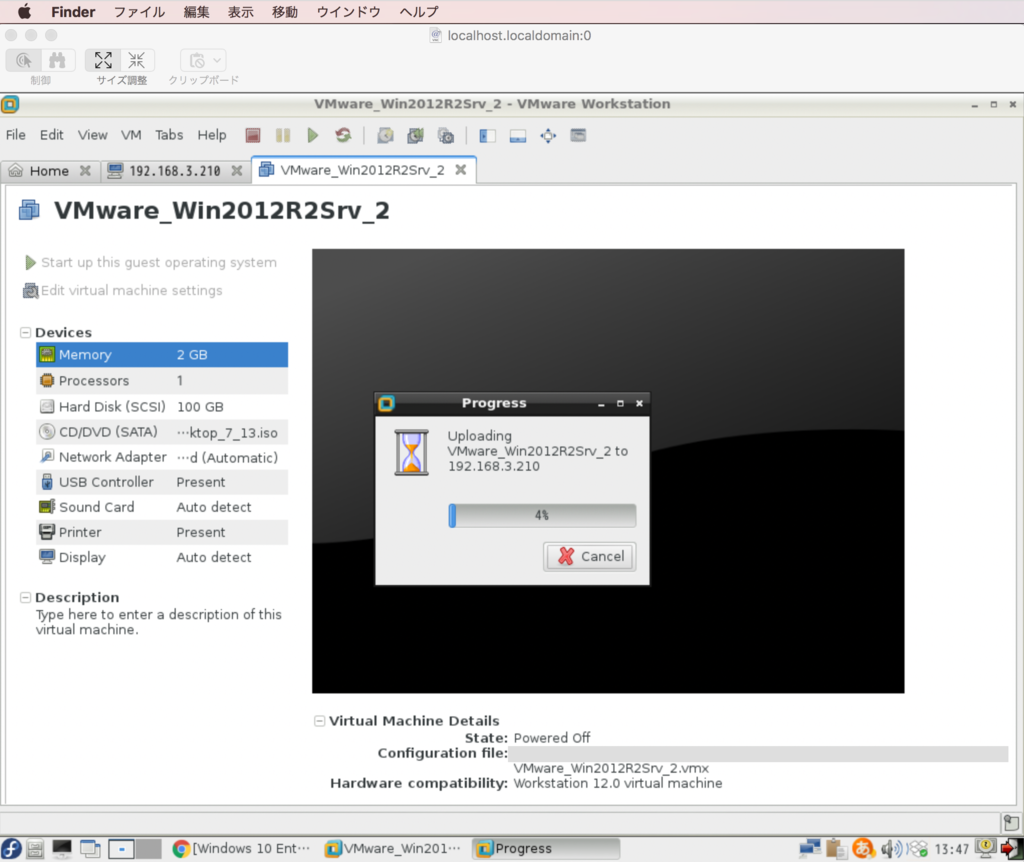Viewport: 1024px width, 862px height.
Task: Click the Display device icon
Action: (x=47, y=557)
